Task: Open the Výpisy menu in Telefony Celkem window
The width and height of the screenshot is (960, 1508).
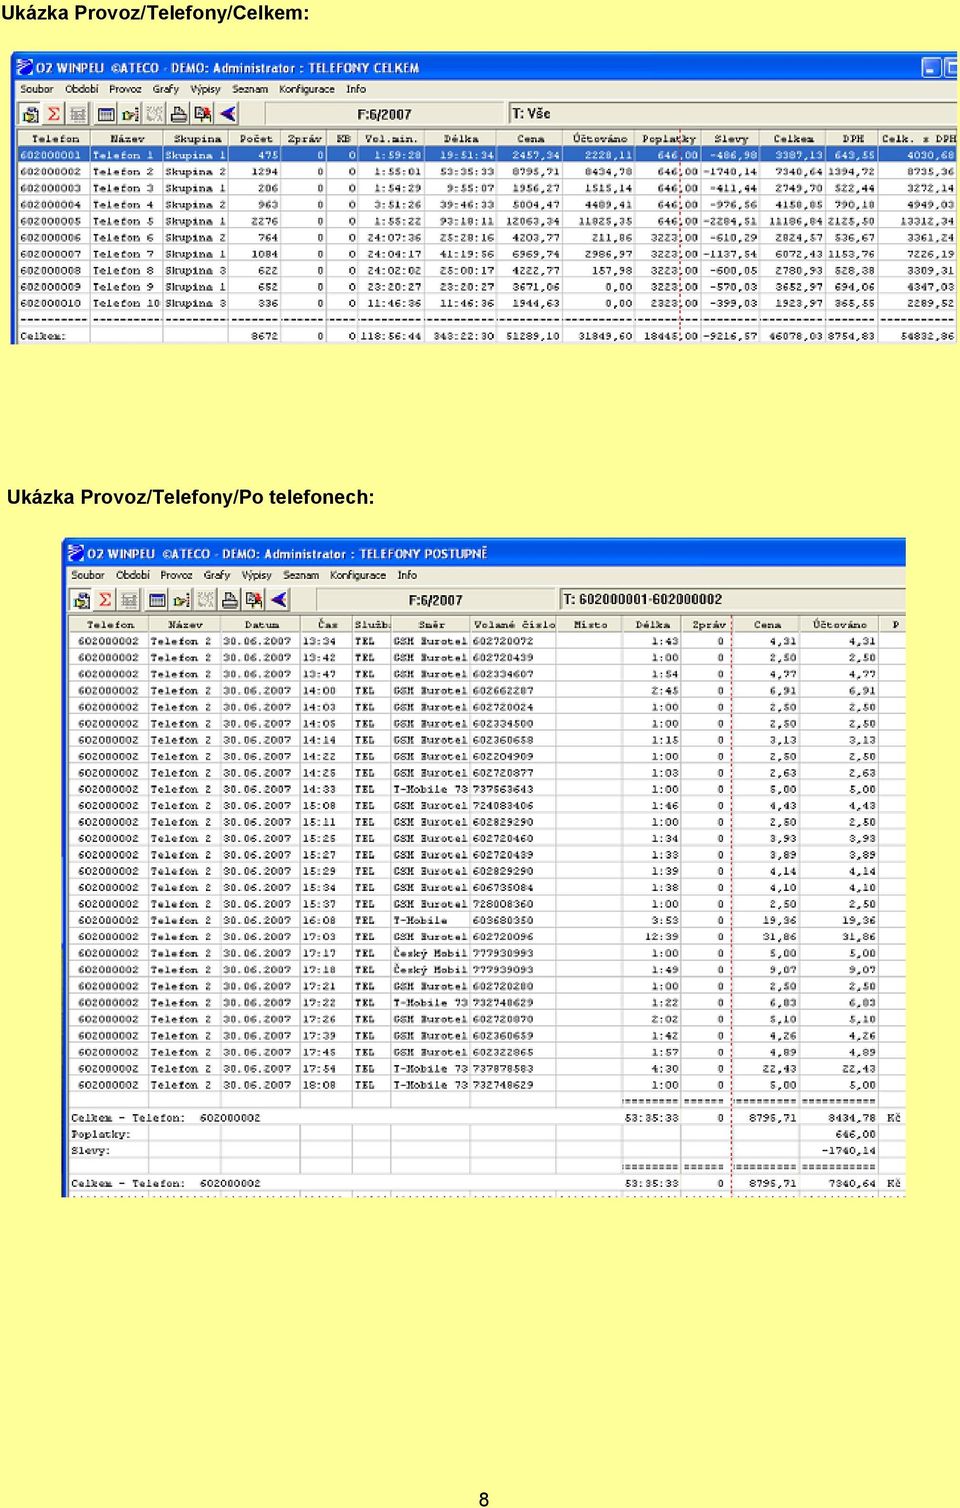Action: tap(206, 89)
